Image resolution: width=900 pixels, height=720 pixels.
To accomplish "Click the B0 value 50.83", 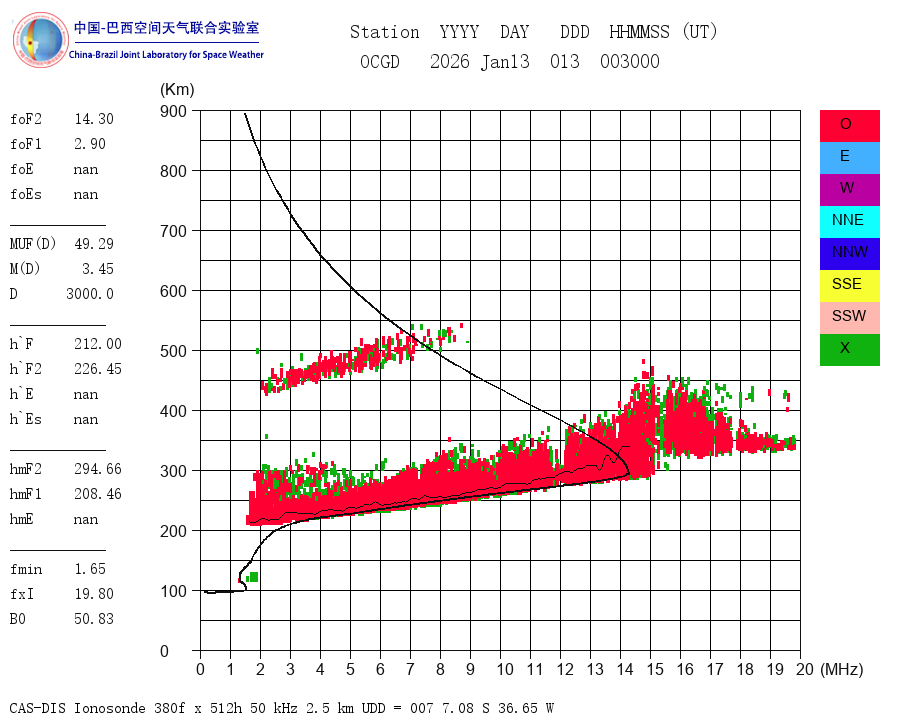I will [94, 619].
